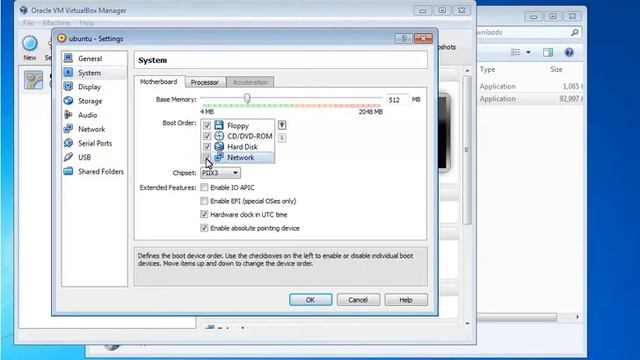Toggle Hardware clock in UTC time
The image size is (640, 360).
pyautogui.click(x=204, y=214)
